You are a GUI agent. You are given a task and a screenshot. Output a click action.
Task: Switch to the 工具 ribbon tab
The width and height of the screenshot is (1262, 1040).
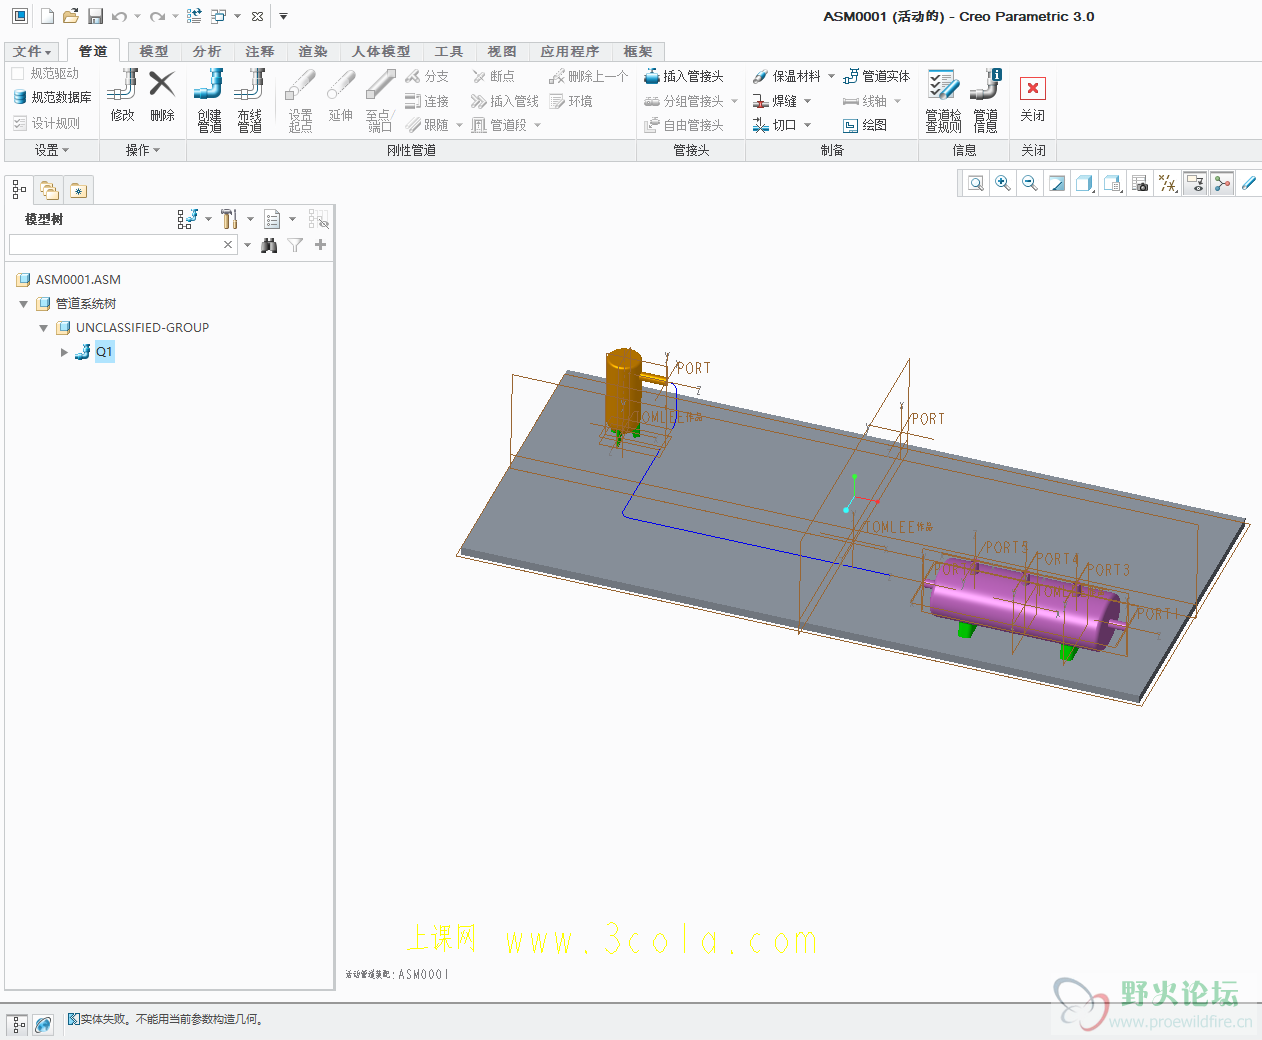(449, 51)
